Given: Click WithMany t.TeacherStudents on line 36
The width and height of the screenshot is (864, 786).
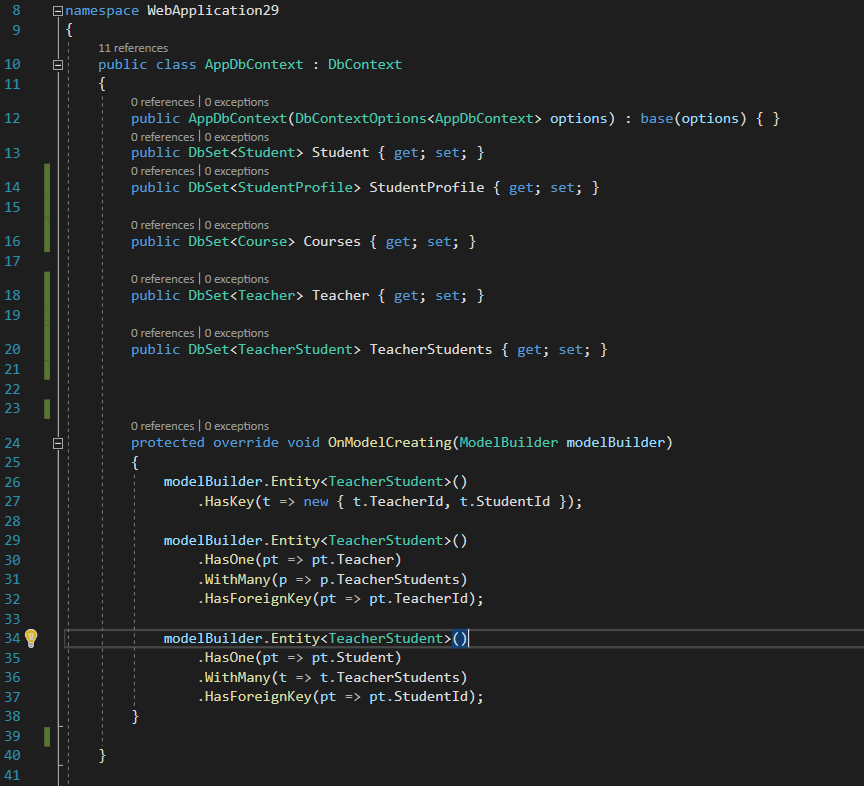Looking at the screenshot, I should (x=332, y=677).
